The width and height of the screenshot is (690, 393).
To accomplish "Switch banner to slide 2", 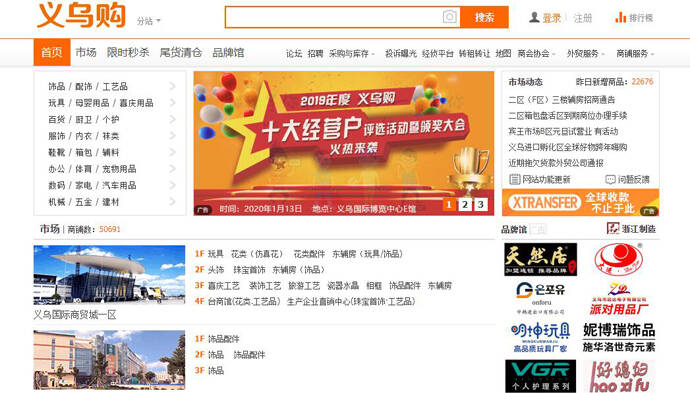I will tap(465, 204).
